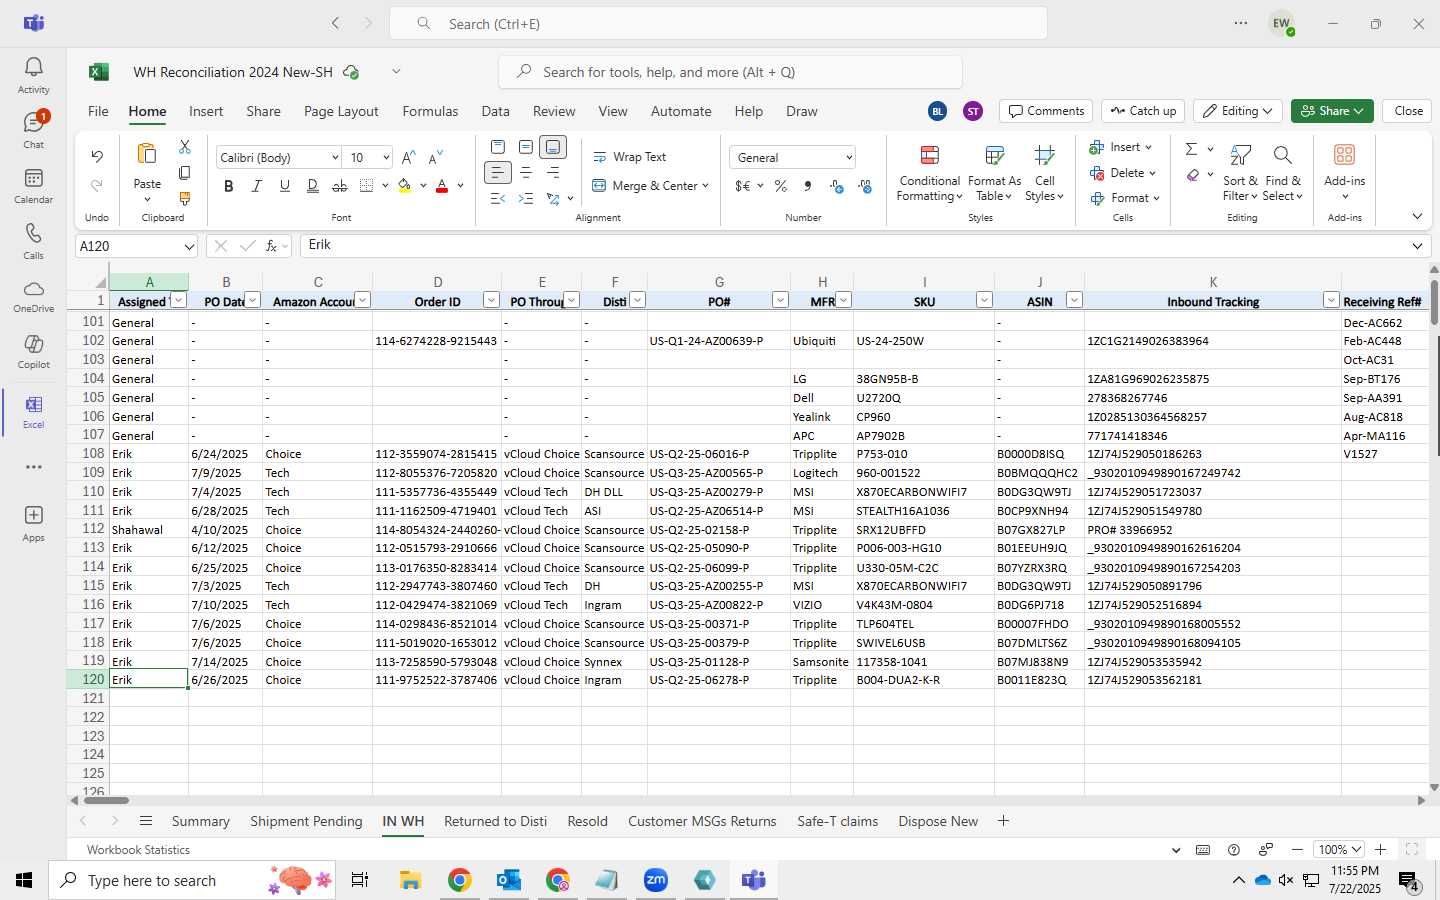Switch to Returned to Disti sheet
The height and width of the screenshot is (900, 1440).
495,821
